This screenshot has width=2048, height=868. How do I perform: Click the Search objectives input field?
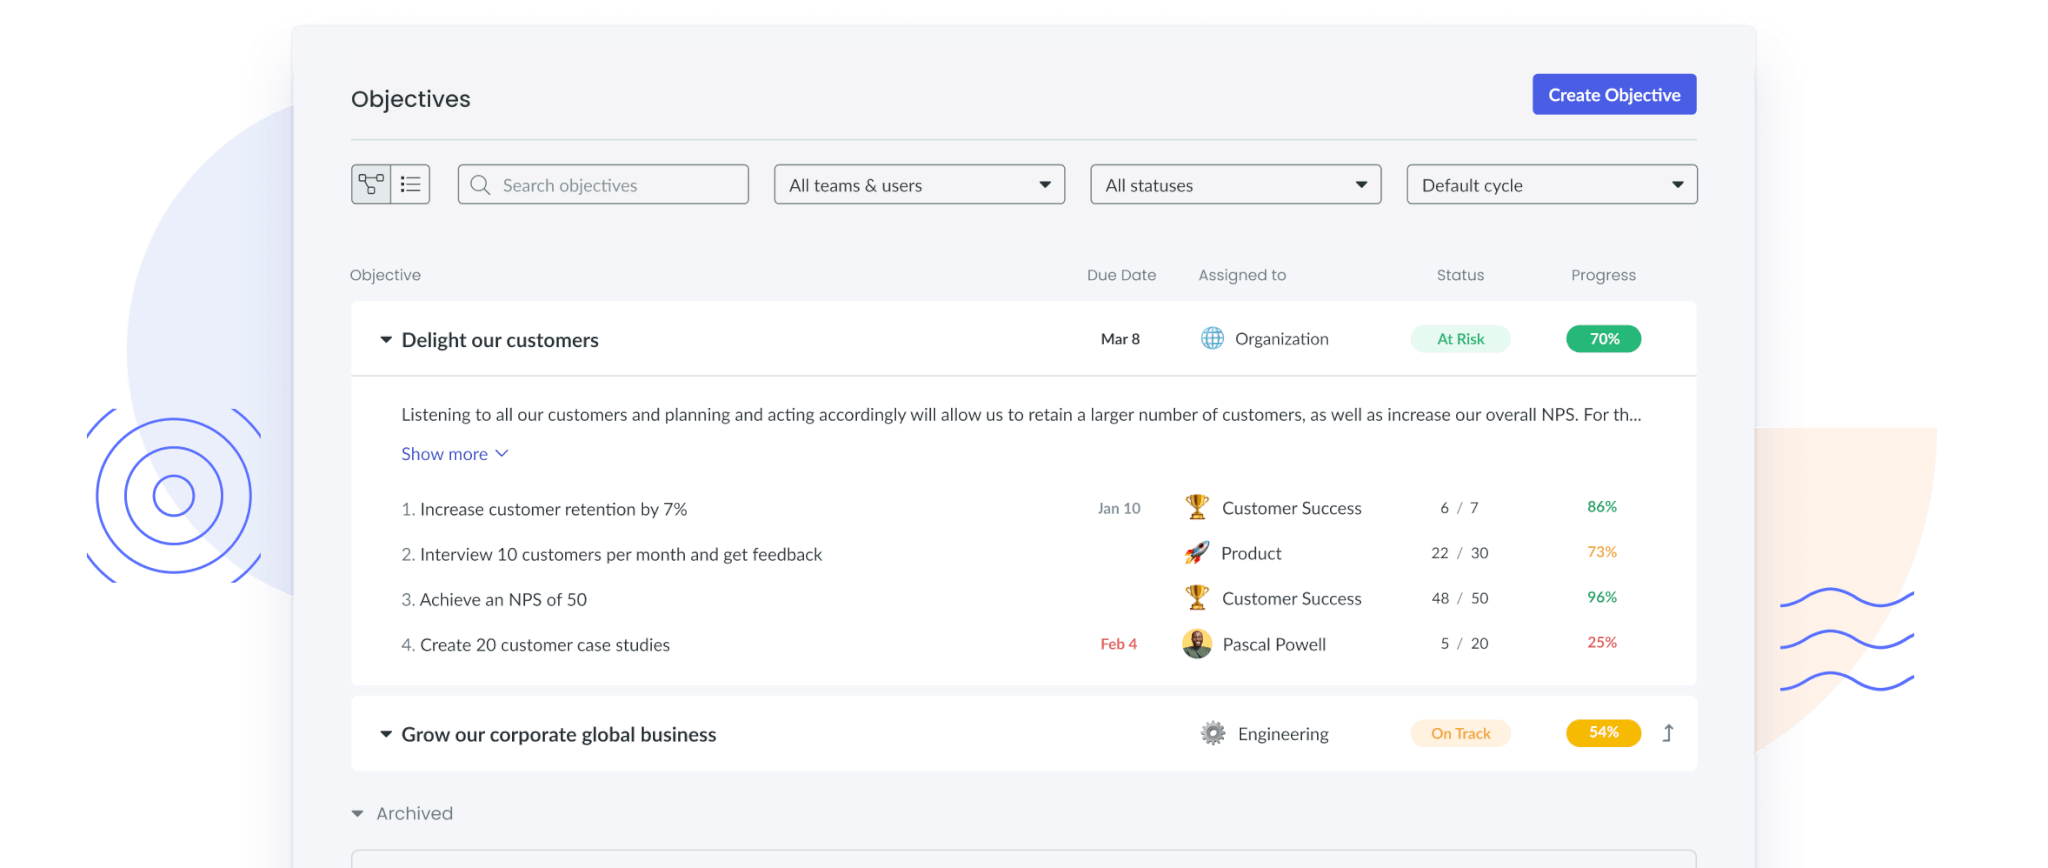coord(620,186)
